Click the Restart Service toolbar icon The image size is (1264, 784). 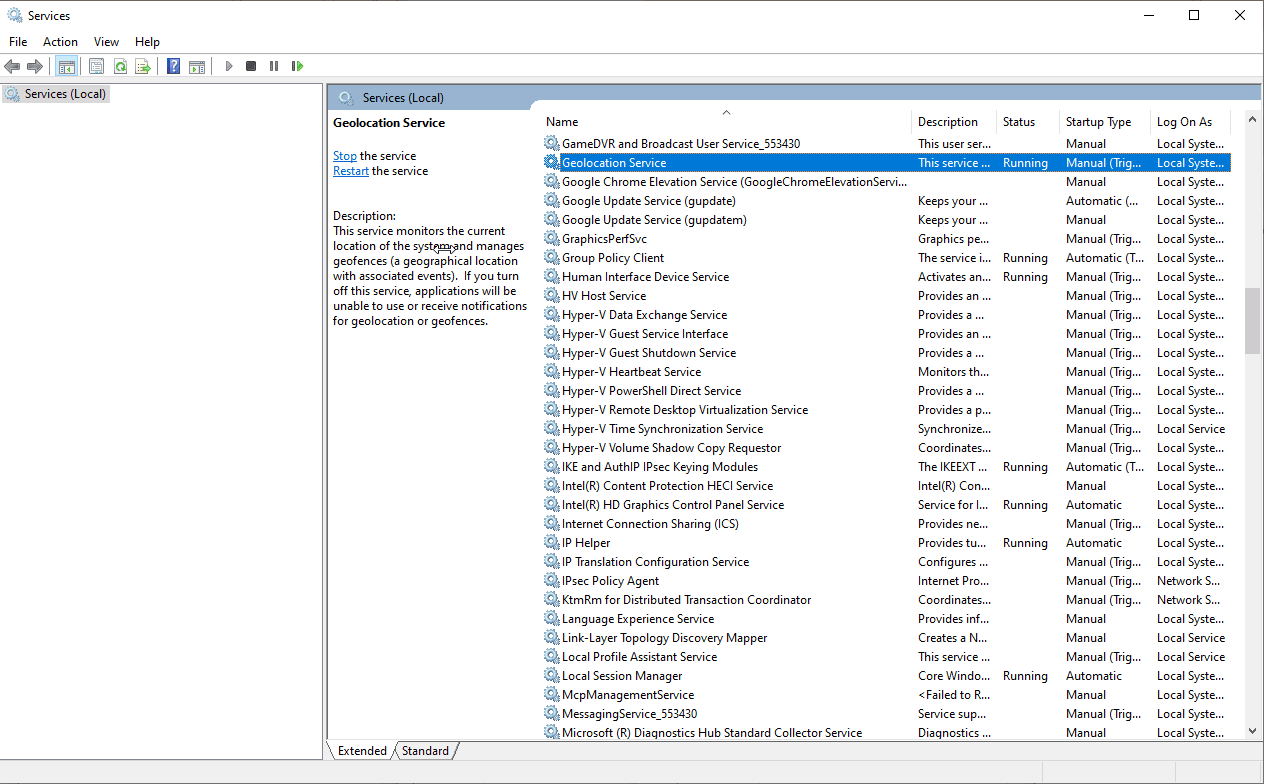tap(297, 67)
